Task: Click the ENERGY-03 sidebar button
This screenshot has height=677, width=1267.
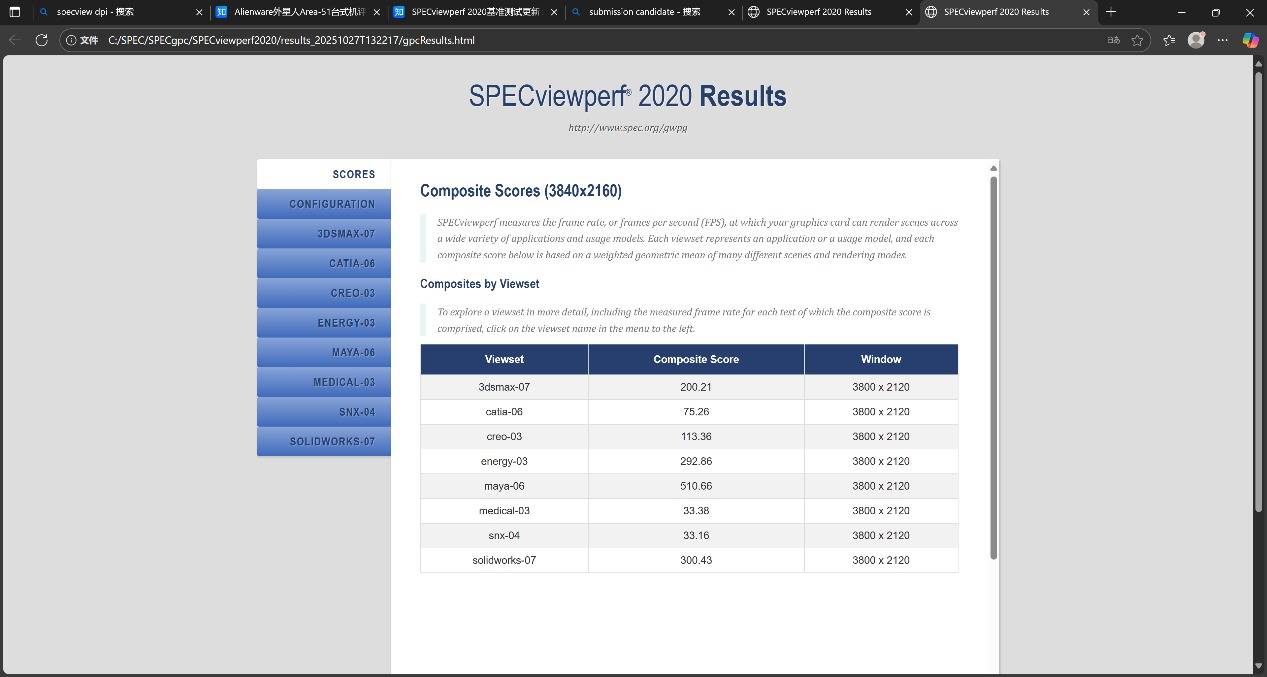Action: (323, 323)
